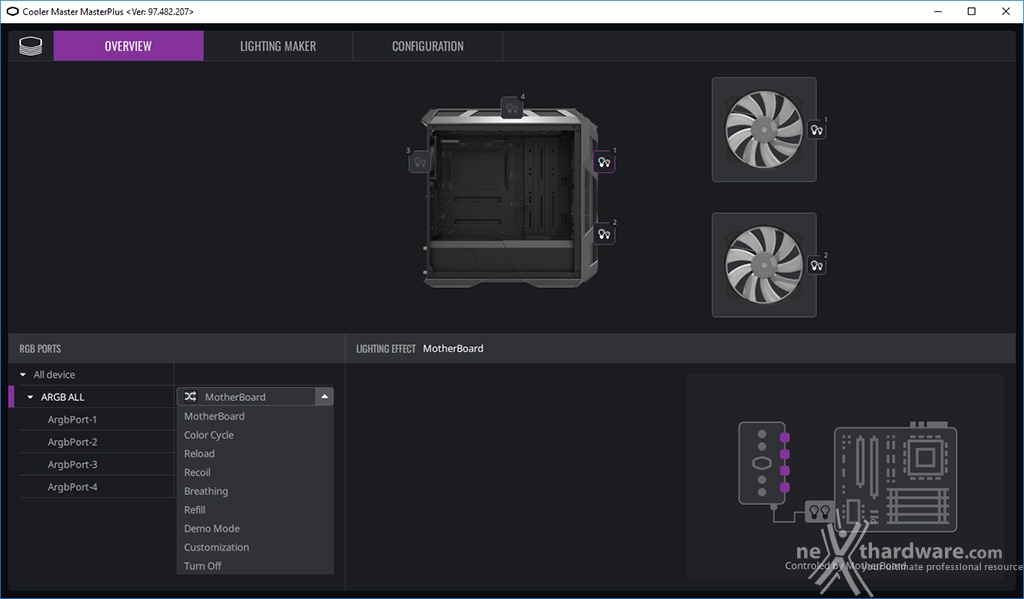1024x599 pixels.
Task: Click the bulb icon in motherboard diagram
Action: [819, 510]
